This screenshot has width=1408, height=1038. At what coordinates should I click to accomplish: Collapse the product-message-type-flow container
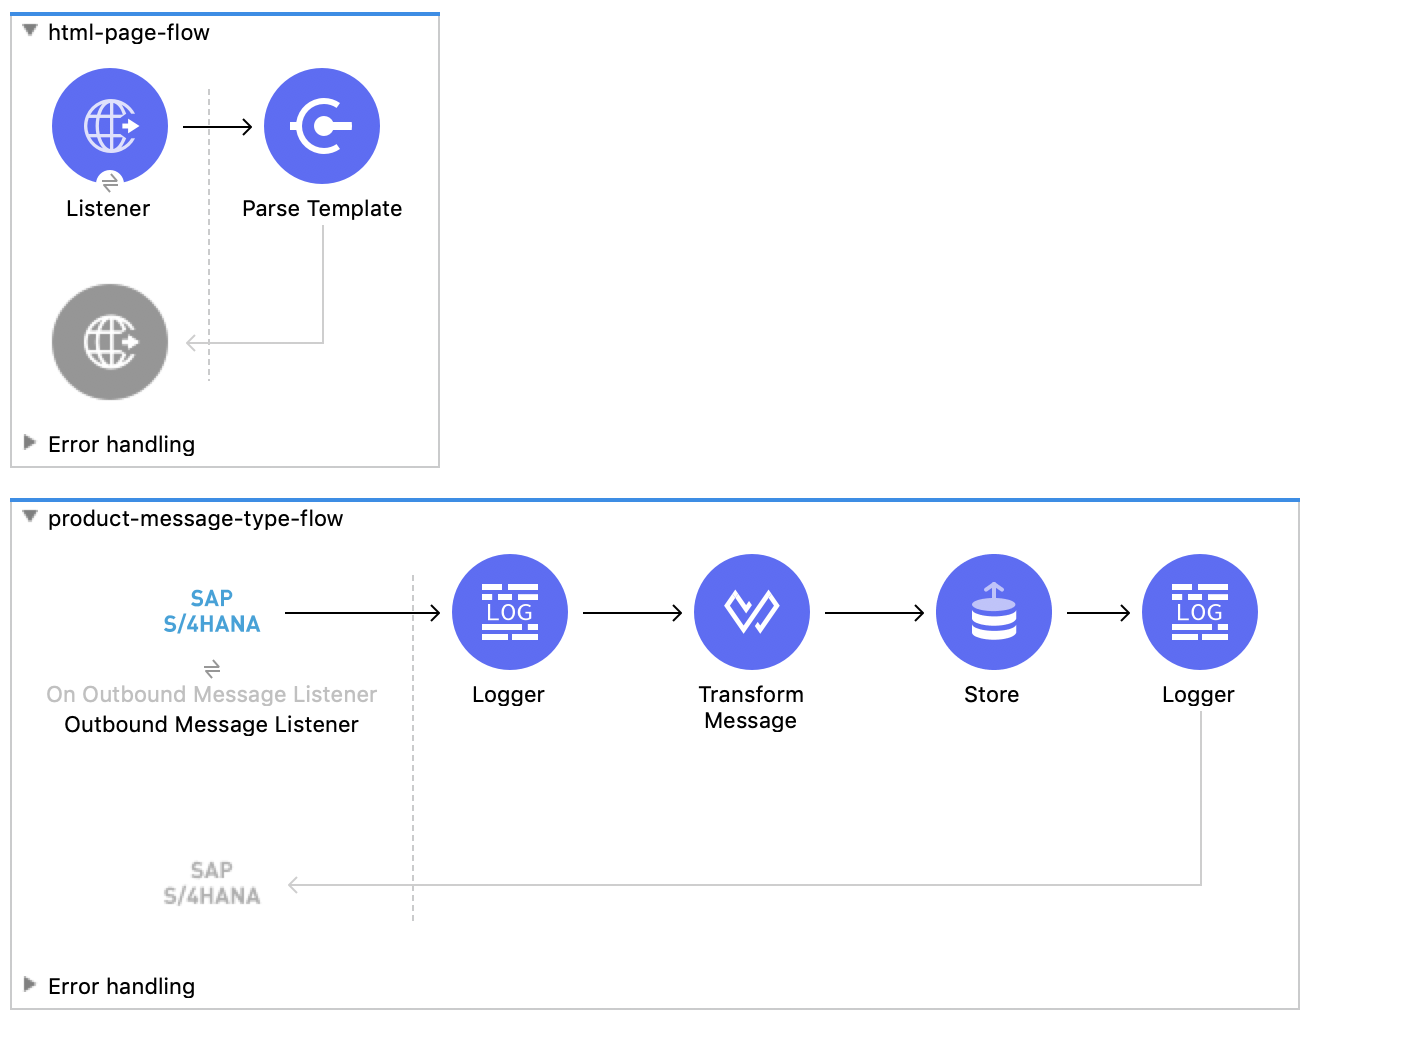31,517
